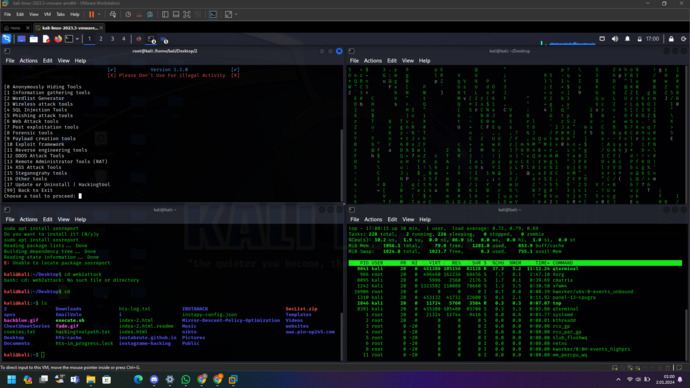This screenshot has width=690, height=388.
Task: Toggle the VMware sidebar library view icon
Action: click(165, 15)
